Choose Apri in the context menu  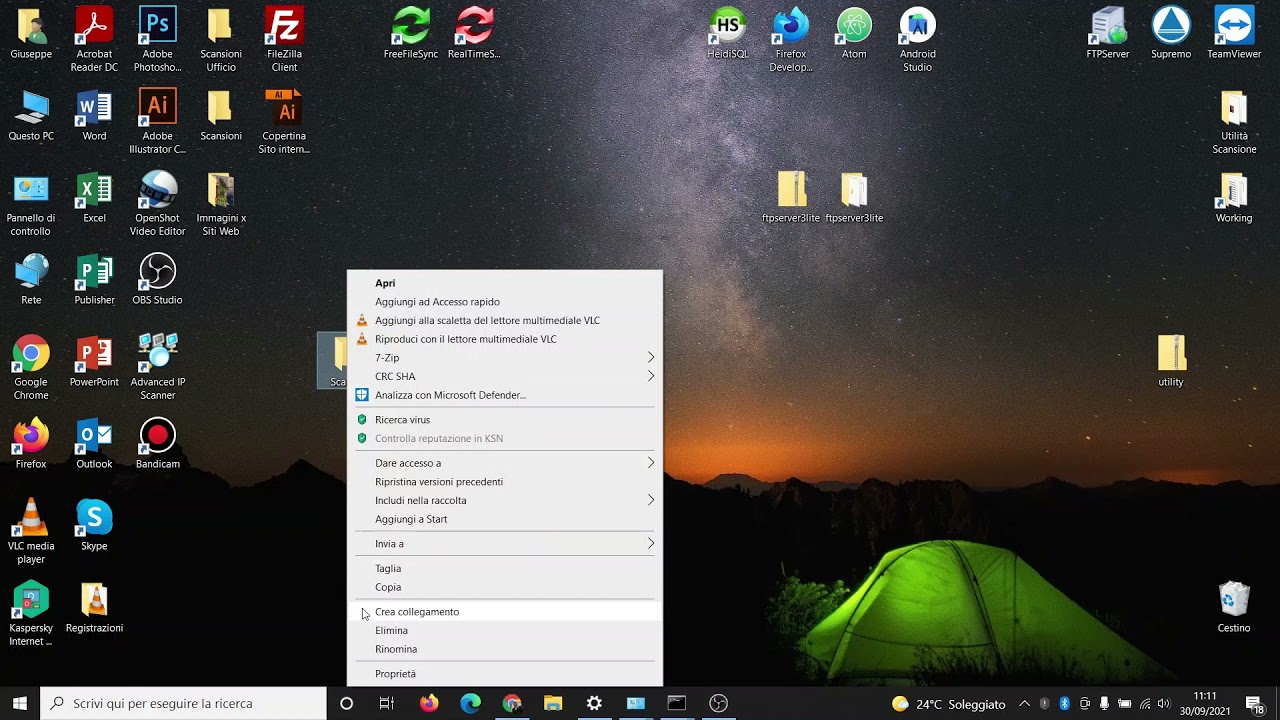click(504, 283)
